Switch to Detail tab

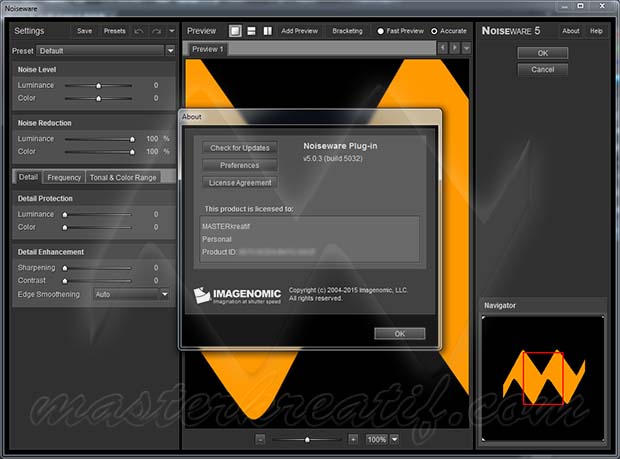[28, 177]
